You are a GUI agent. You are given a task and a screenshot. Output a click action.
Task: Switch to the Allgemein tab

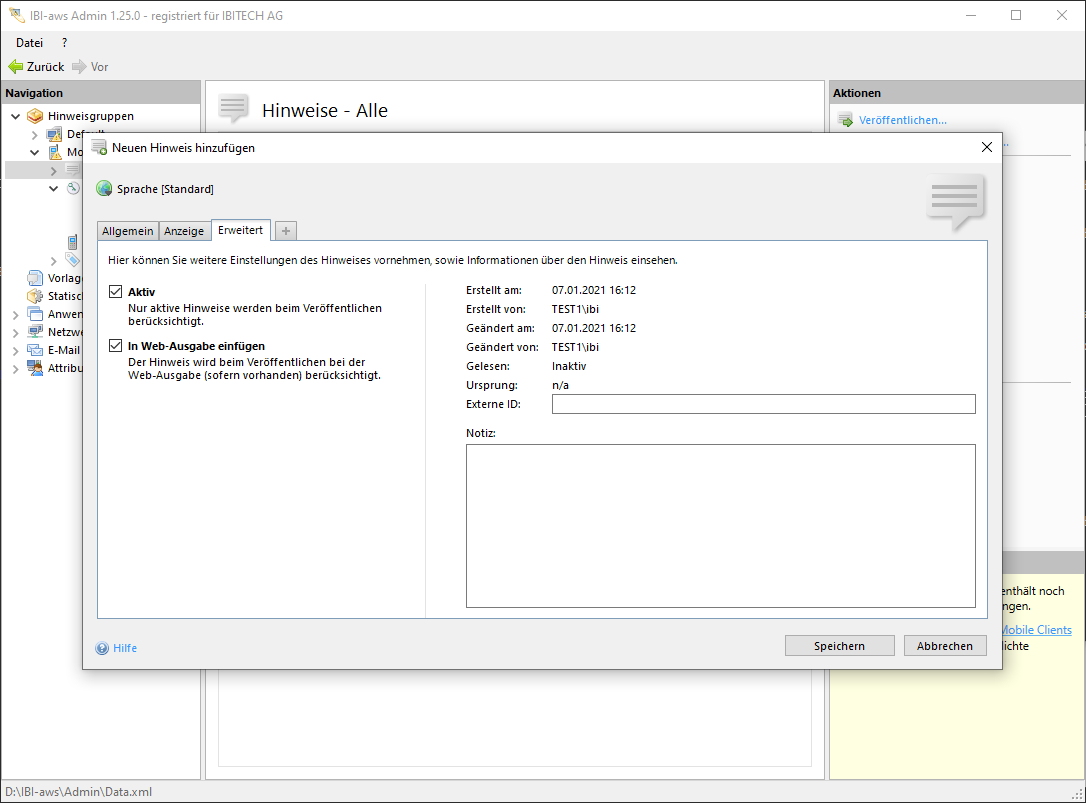pyautogui.click(x=128, y=231)
